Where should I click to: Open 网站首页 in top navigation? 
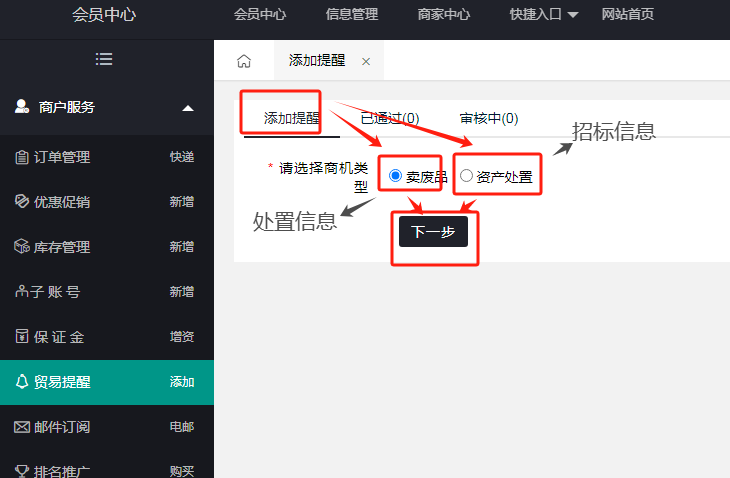[x=628, y=14]
